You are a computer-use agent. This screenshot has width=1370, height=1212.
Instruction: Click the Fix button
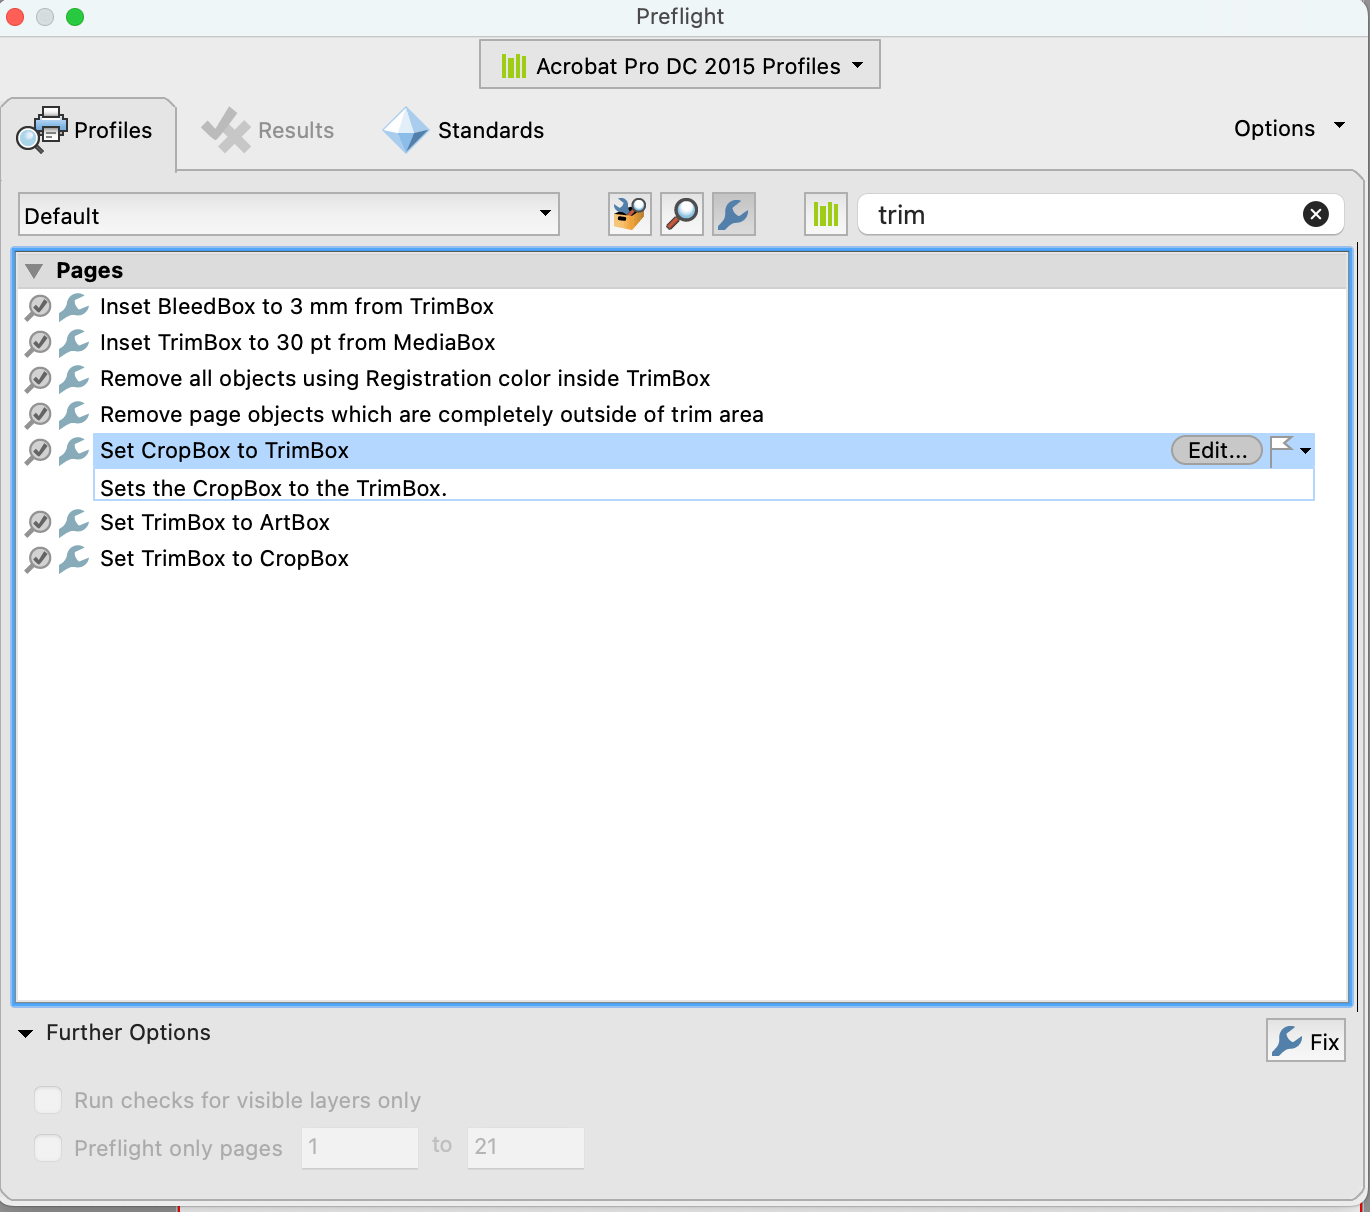pyautogui.click(x=1305, y=1040)
